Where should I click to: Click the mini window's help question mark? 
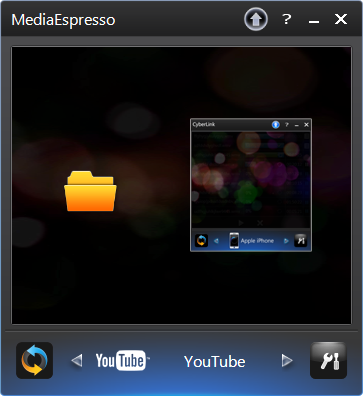[286, 125]
